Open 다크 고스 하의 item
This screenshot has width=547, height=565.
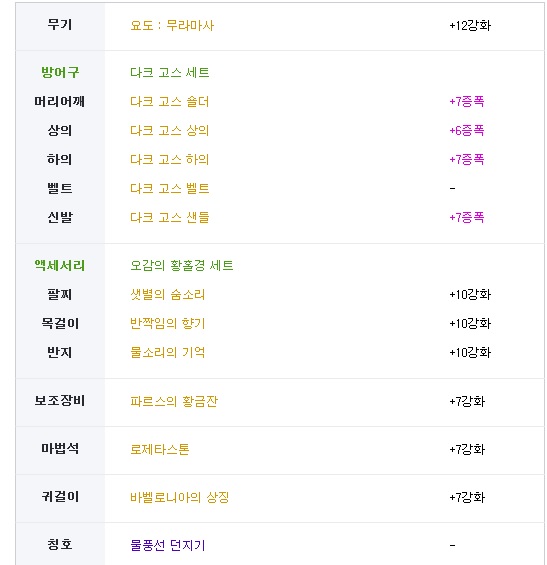click(169, 159)
